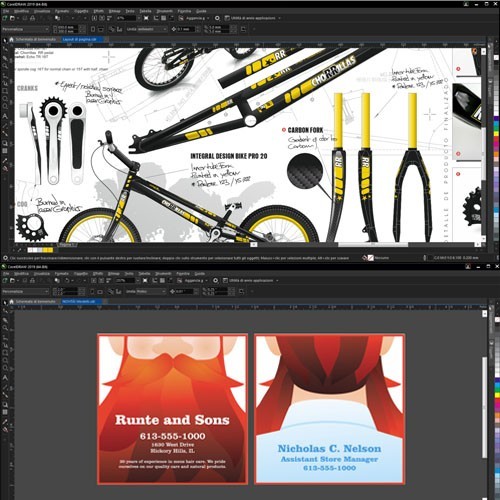Screen dimensions: 500x500
Task: Open Modifica menu in upper window
Action: [21, 11]
